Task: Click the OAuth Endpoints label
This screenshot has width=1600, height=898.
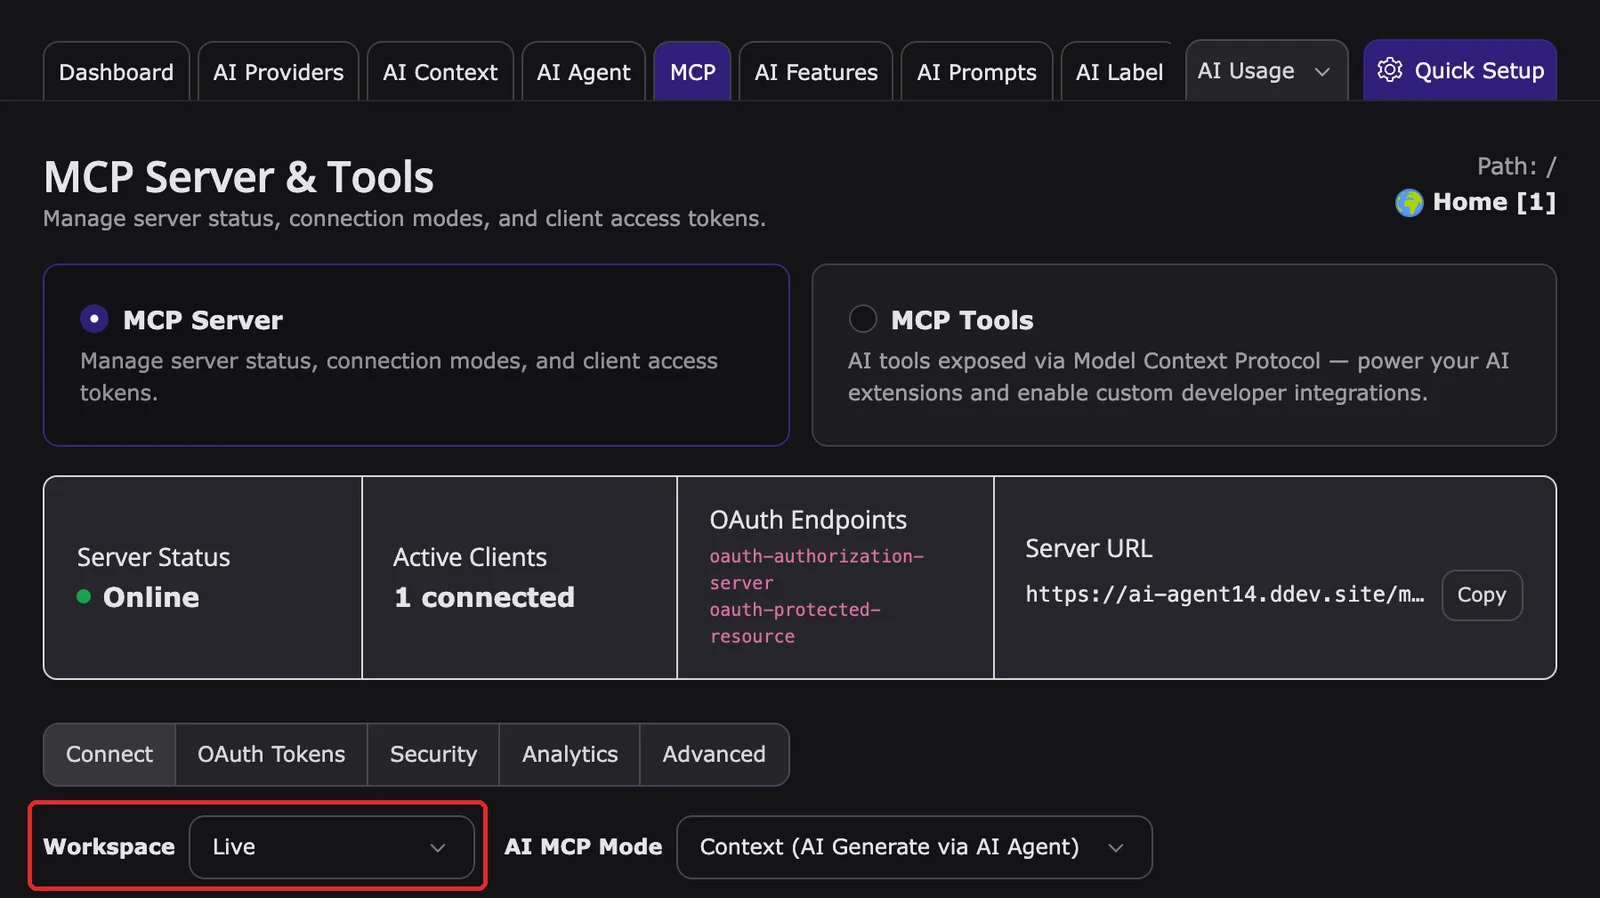Action: (808, 520)
